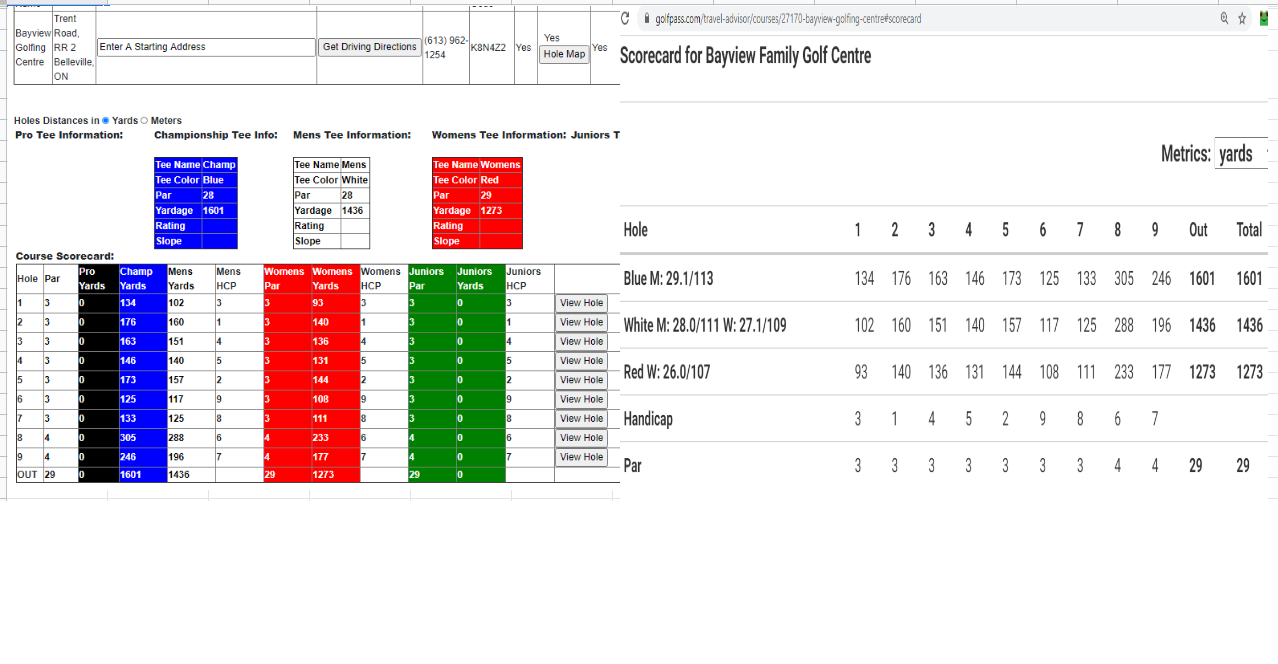
Task: Click the Bayview Golfing Centre name cell
Action: coord(33,47)
